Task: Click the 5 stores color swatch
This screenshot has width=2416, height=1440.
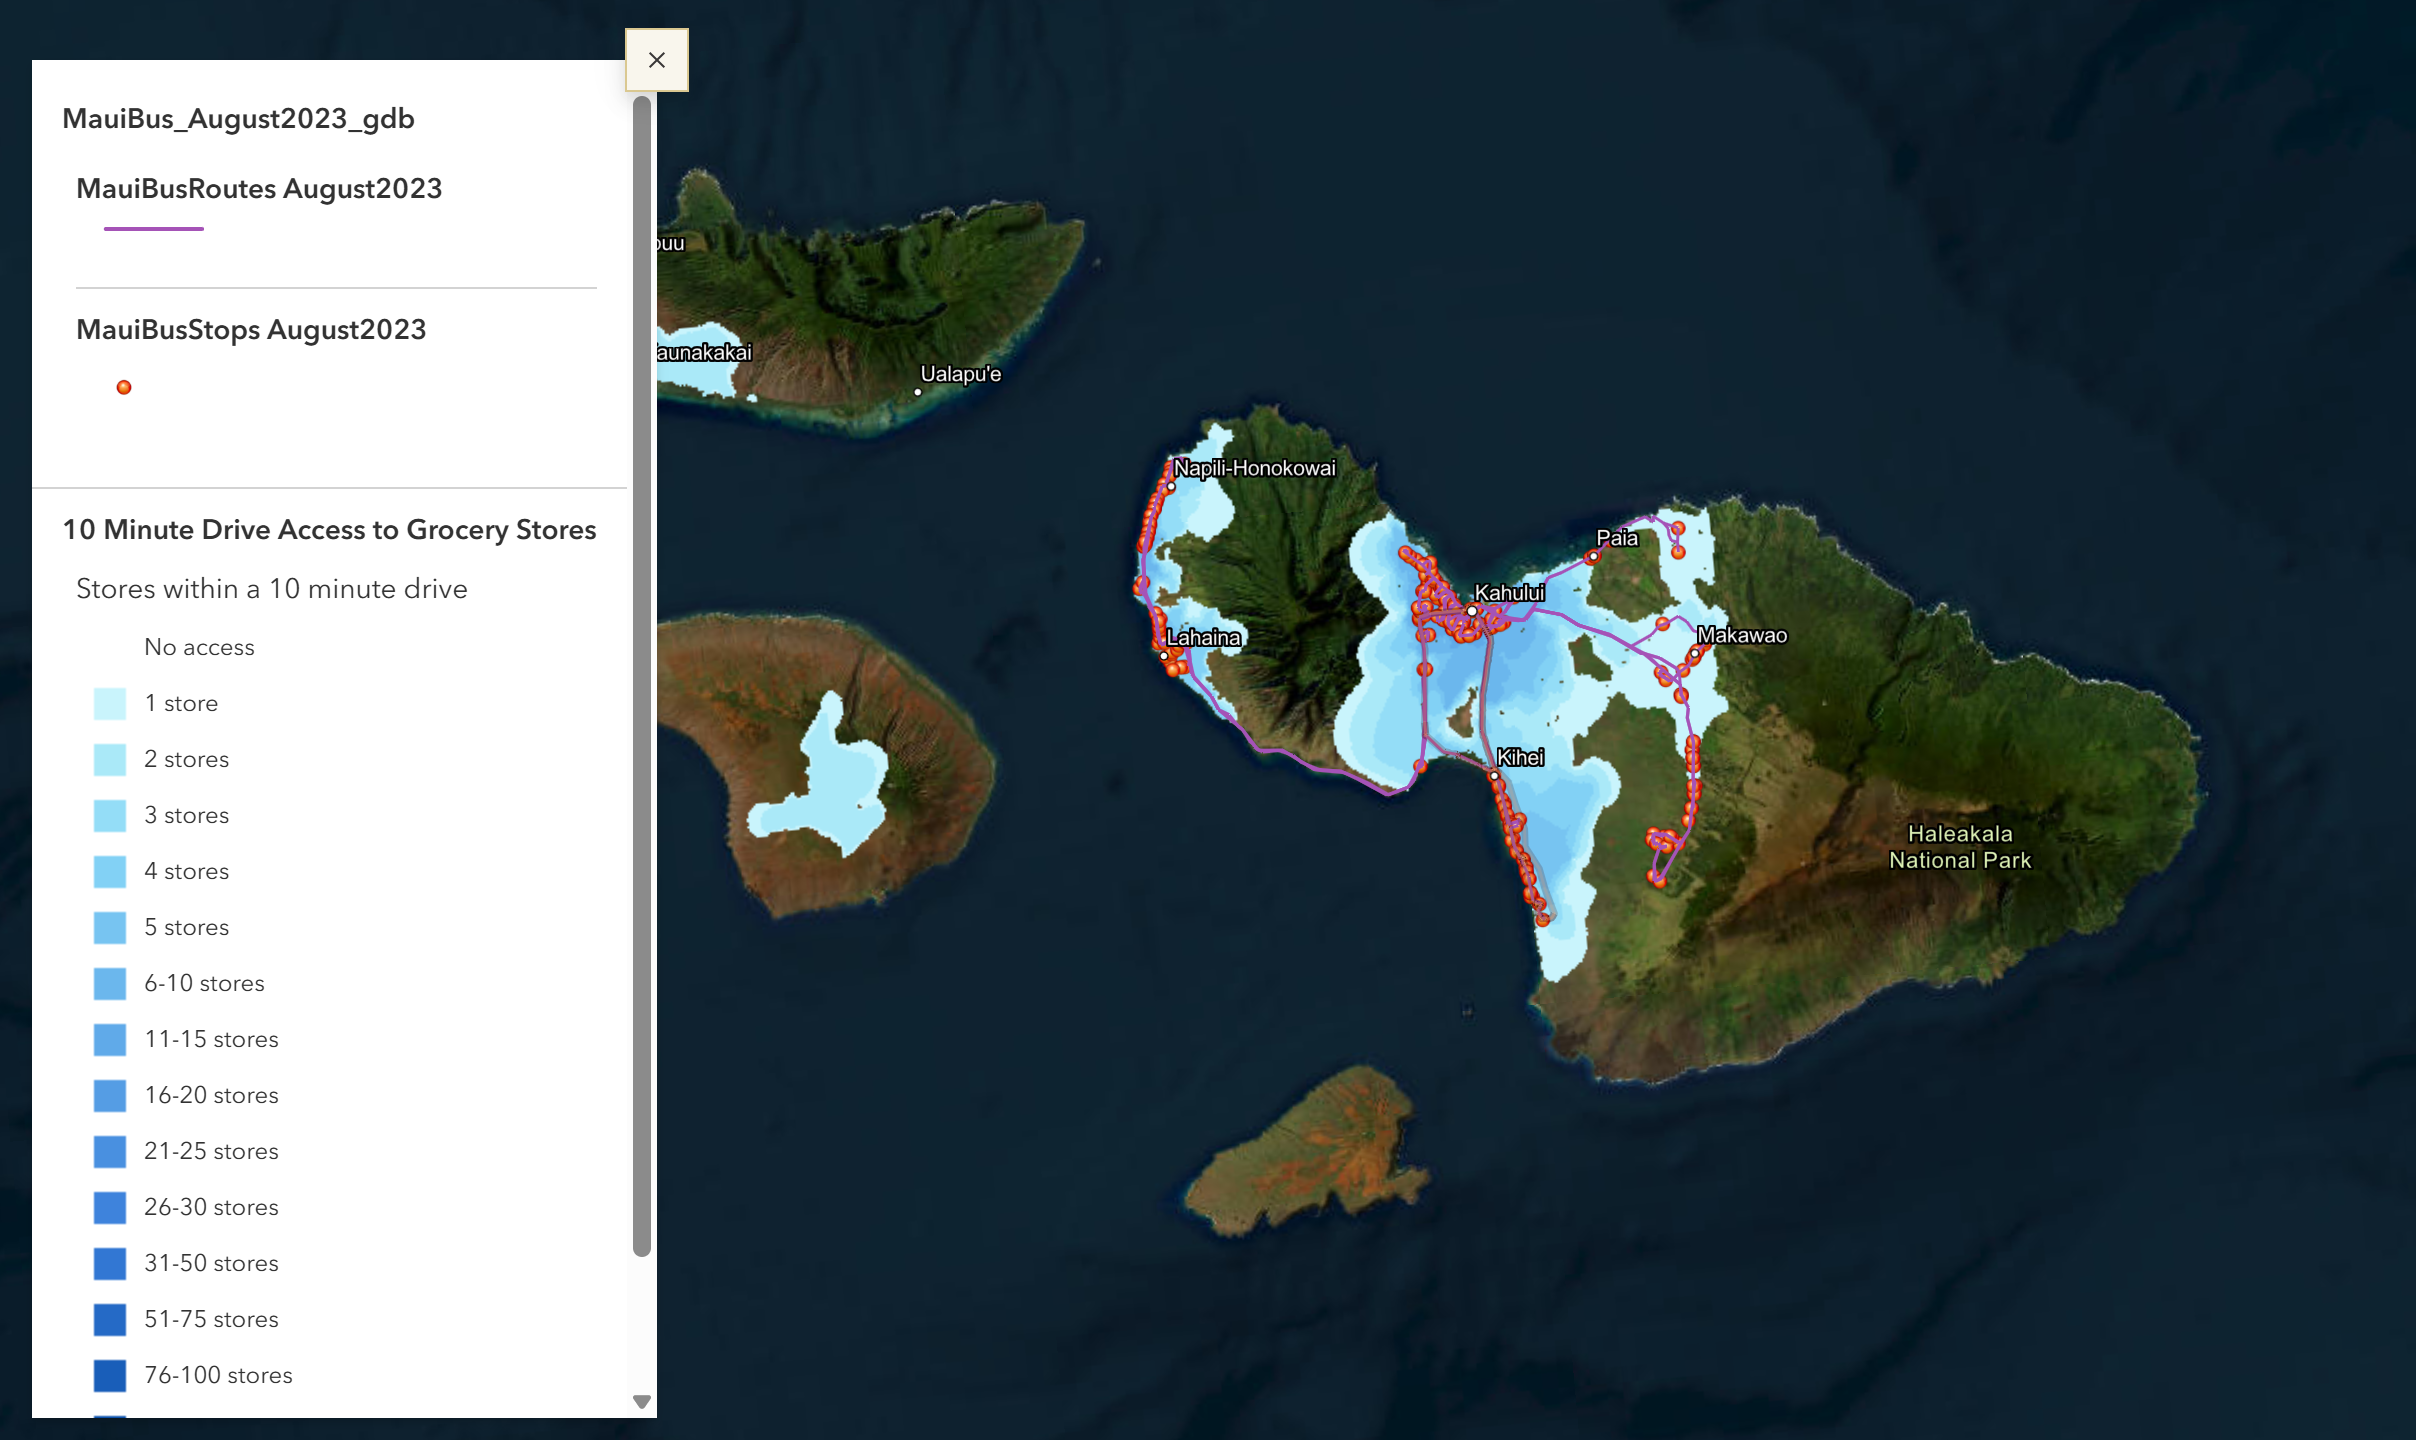Action: tap(110, 928)
